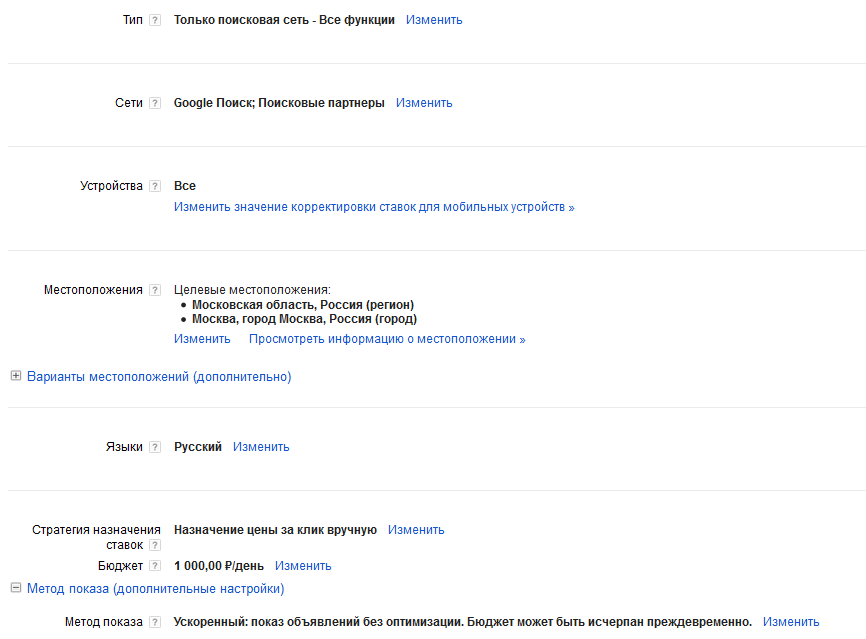Click help icon next to Тип
Viewport: 866px width, 639px height.
[x=154, y=20]
